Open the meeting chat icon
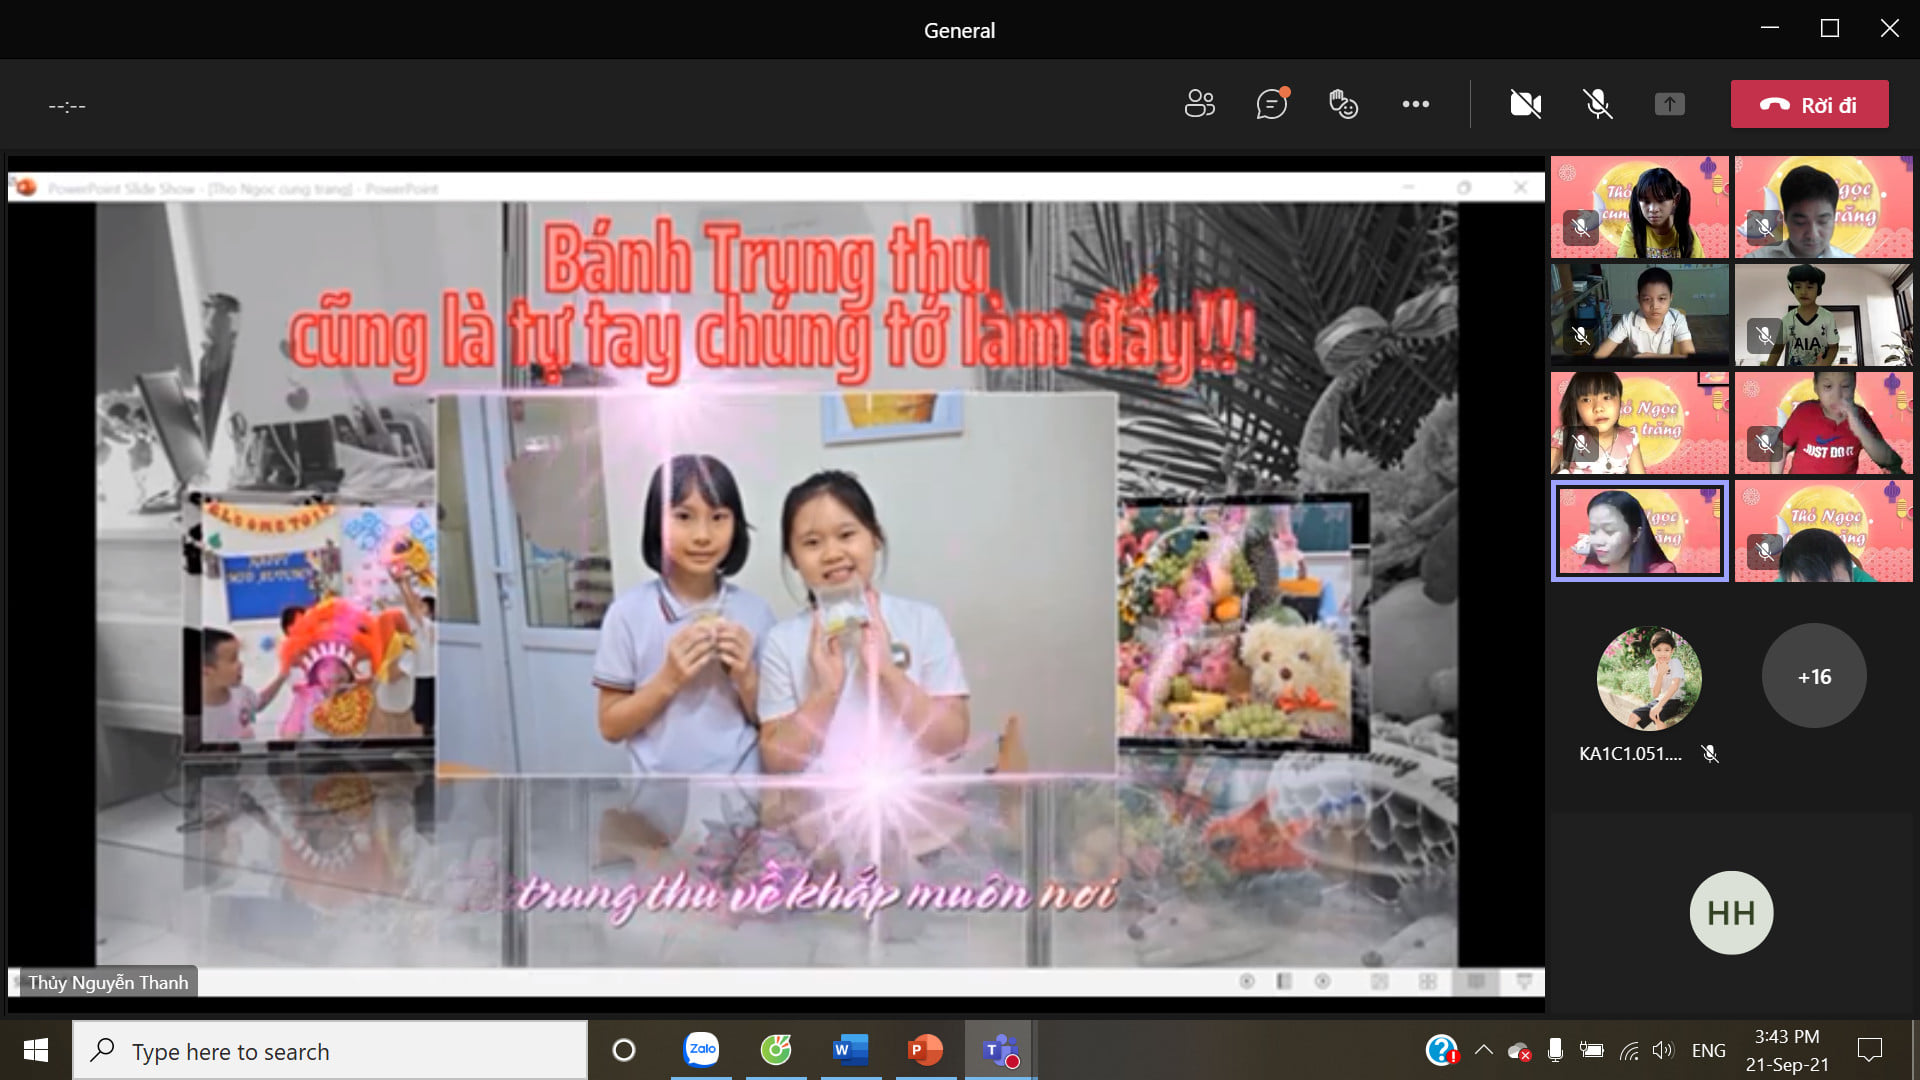The width and height of the screenshot is (1920, 1080). click(x=1271, y=104)
